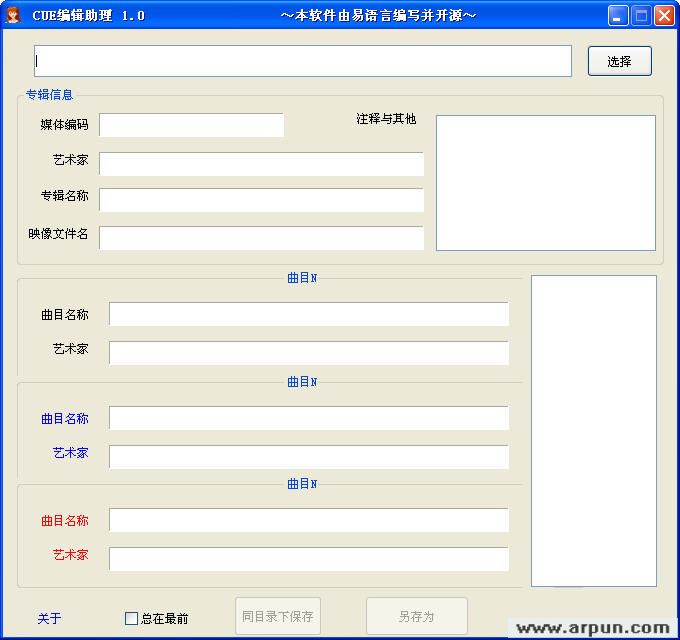Click the file path field beside 选择
This screenshot has width=680, height=640.
[302, 61]
